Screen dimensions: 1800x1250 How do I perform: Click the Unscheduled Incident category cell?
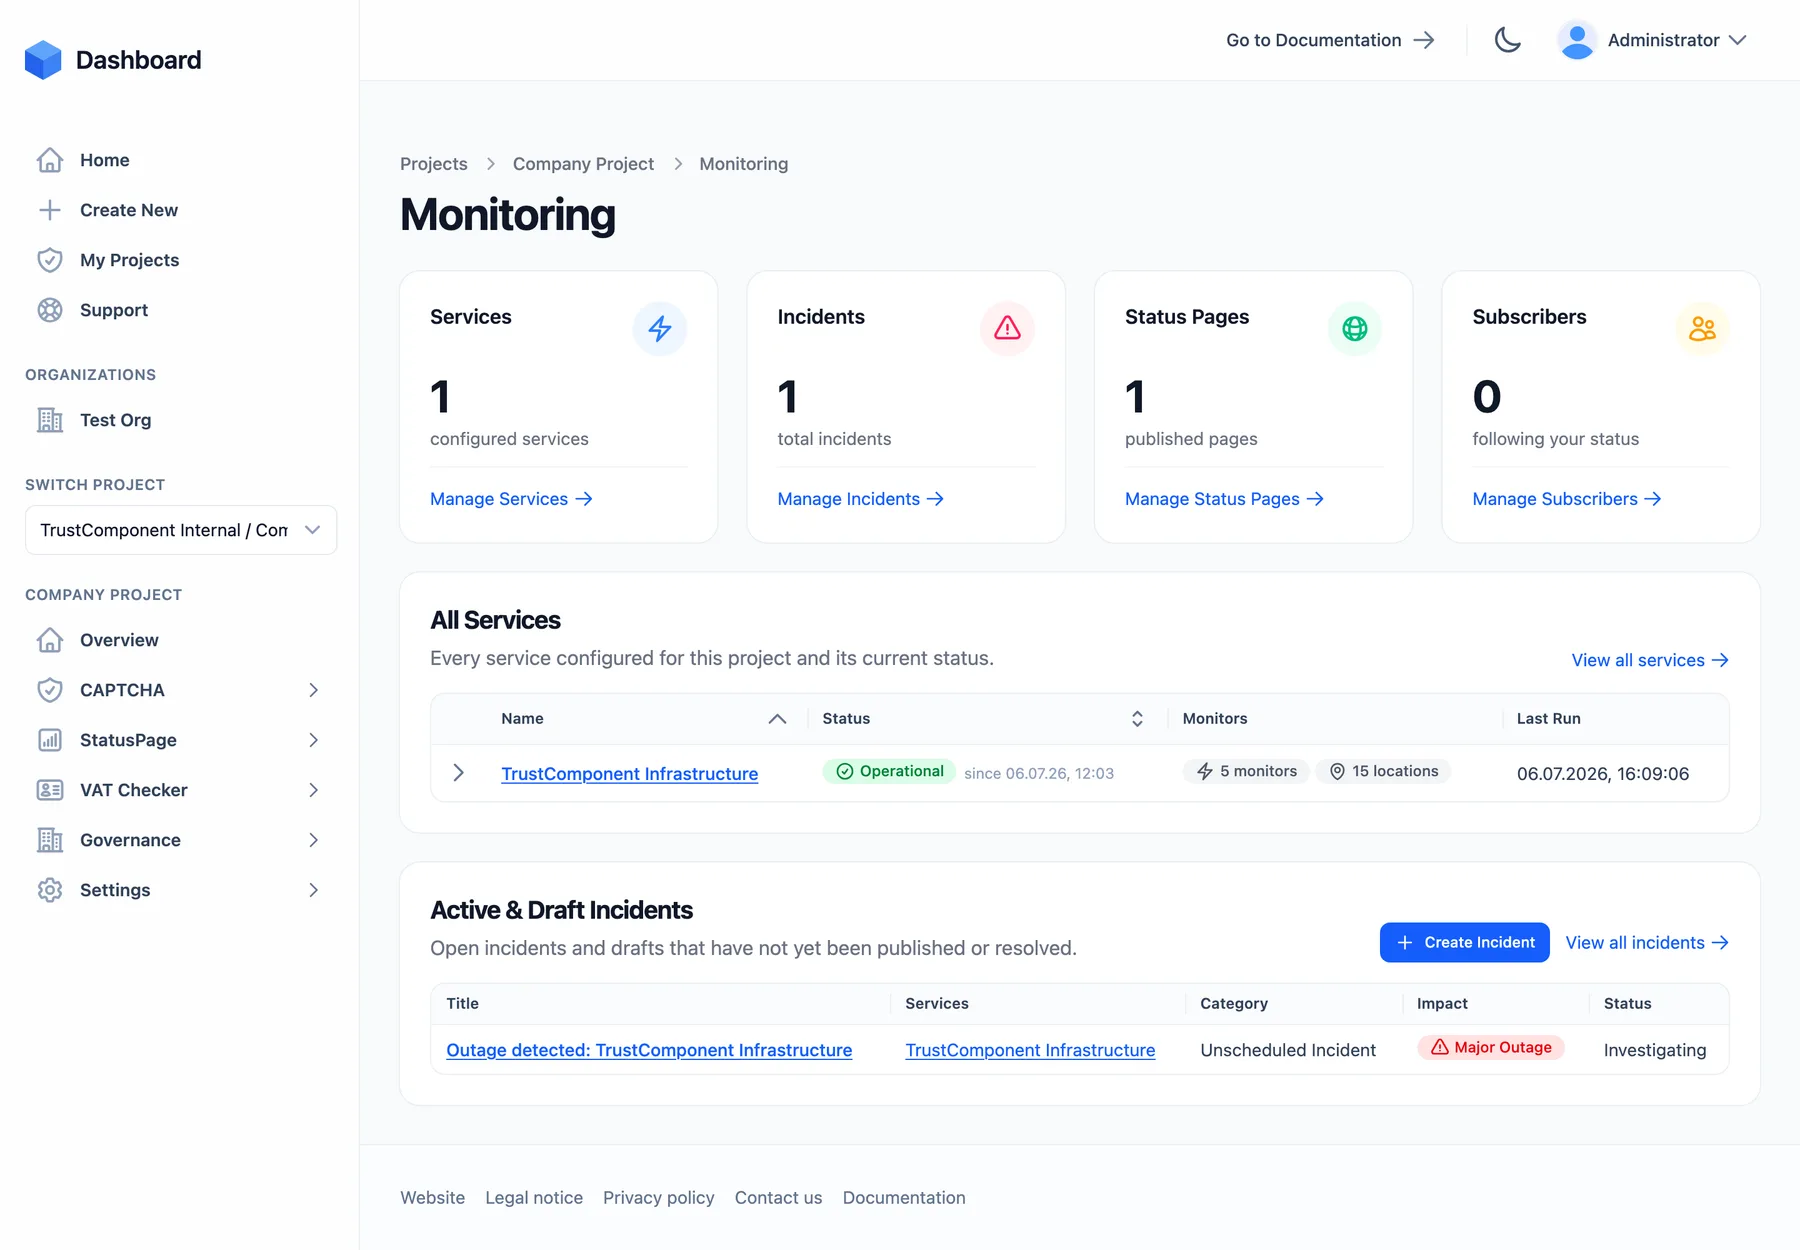(1288, 1050)
